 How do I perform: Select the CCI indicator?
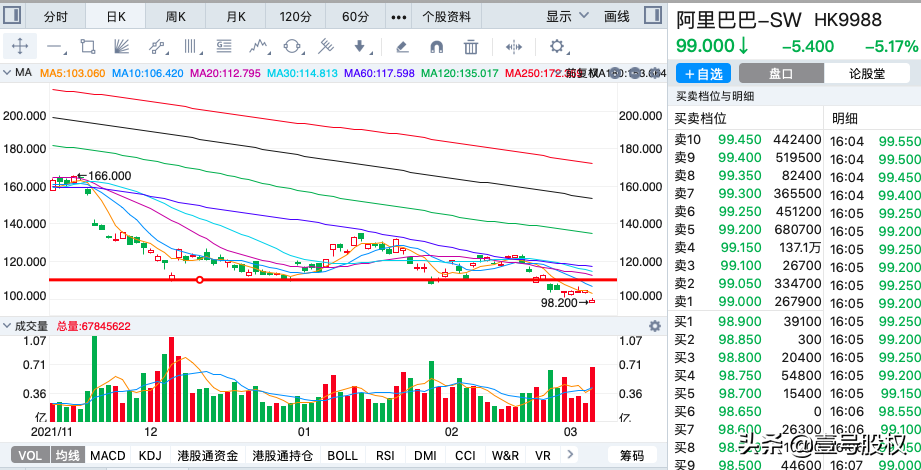tap(465, 455)
